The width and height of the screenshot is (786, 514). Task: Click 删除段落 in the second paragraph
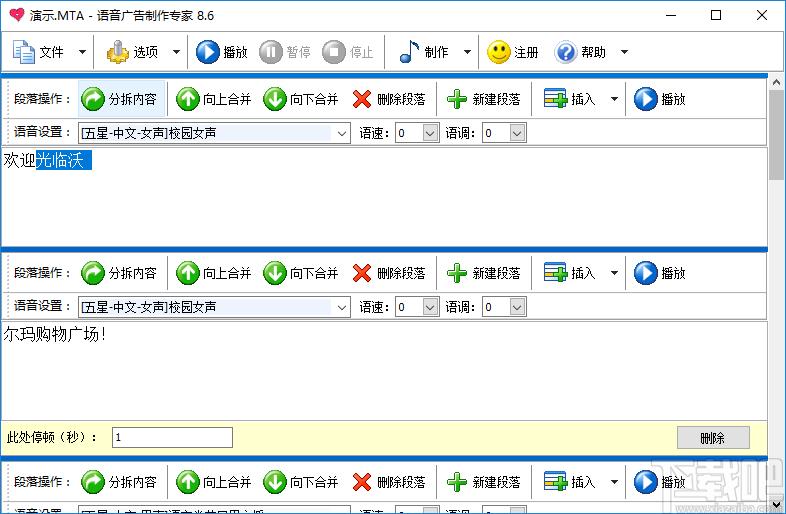click(x=389, y=273)
